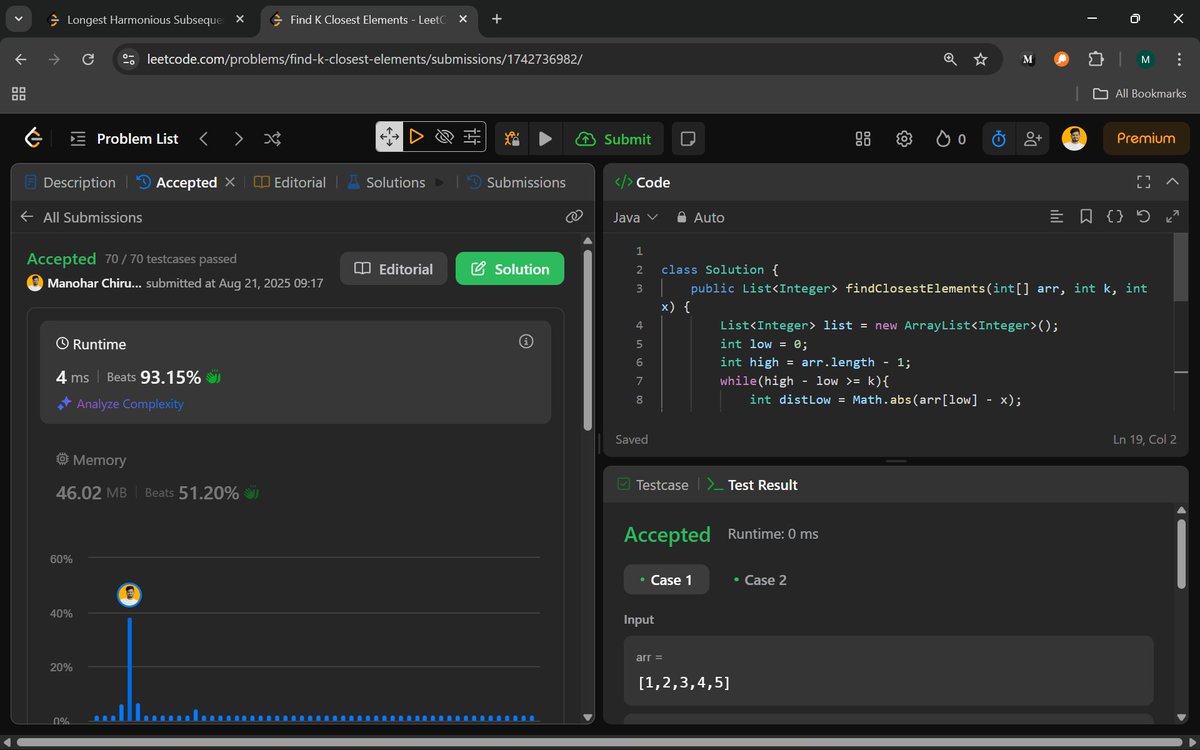Start the timer stopwatch icon
Image resolution: width=1200 pixels, height=750 pixels.
[x=998, y=139]
